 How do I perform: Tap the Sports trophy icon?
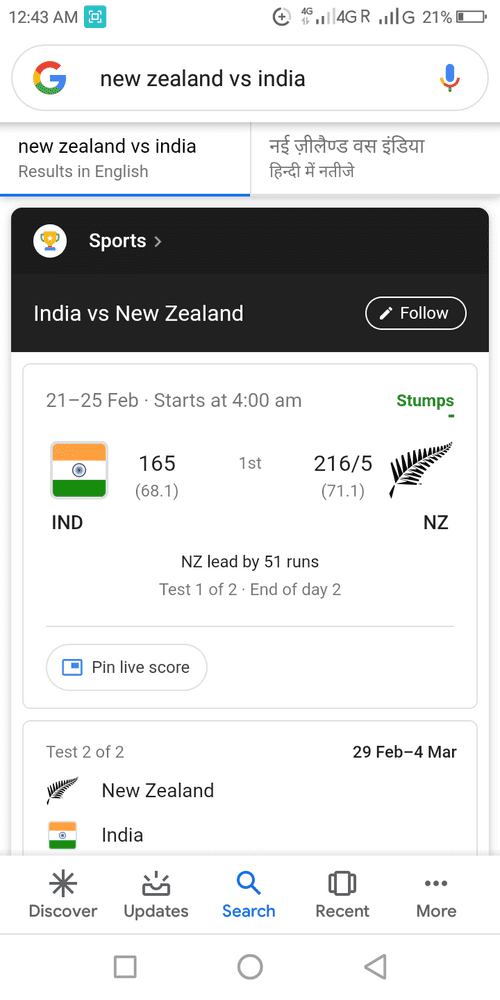(x=50, y=241)
